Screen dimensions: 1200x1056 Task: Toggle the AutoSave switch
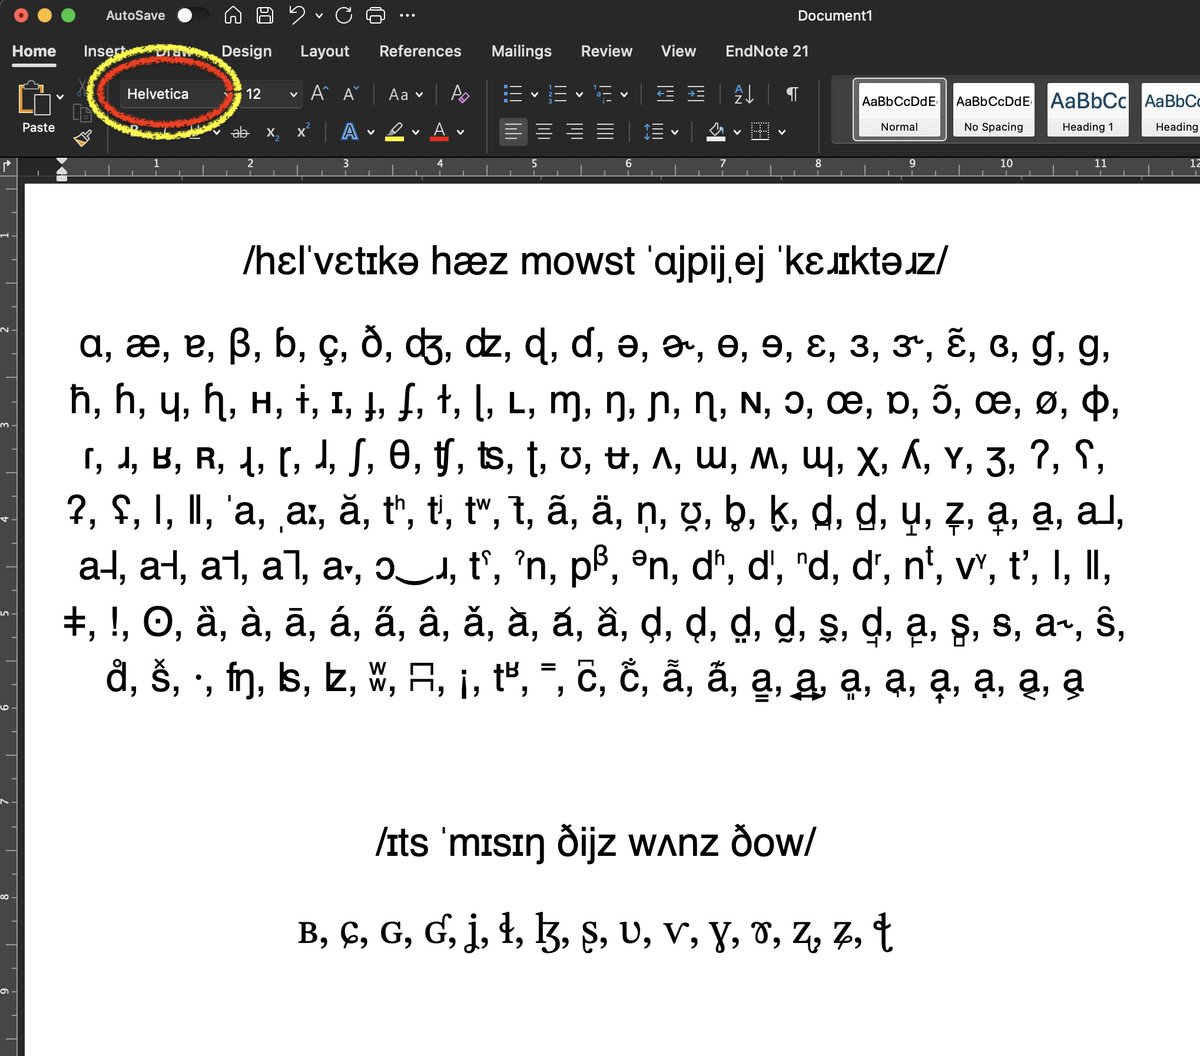(192, 15)
